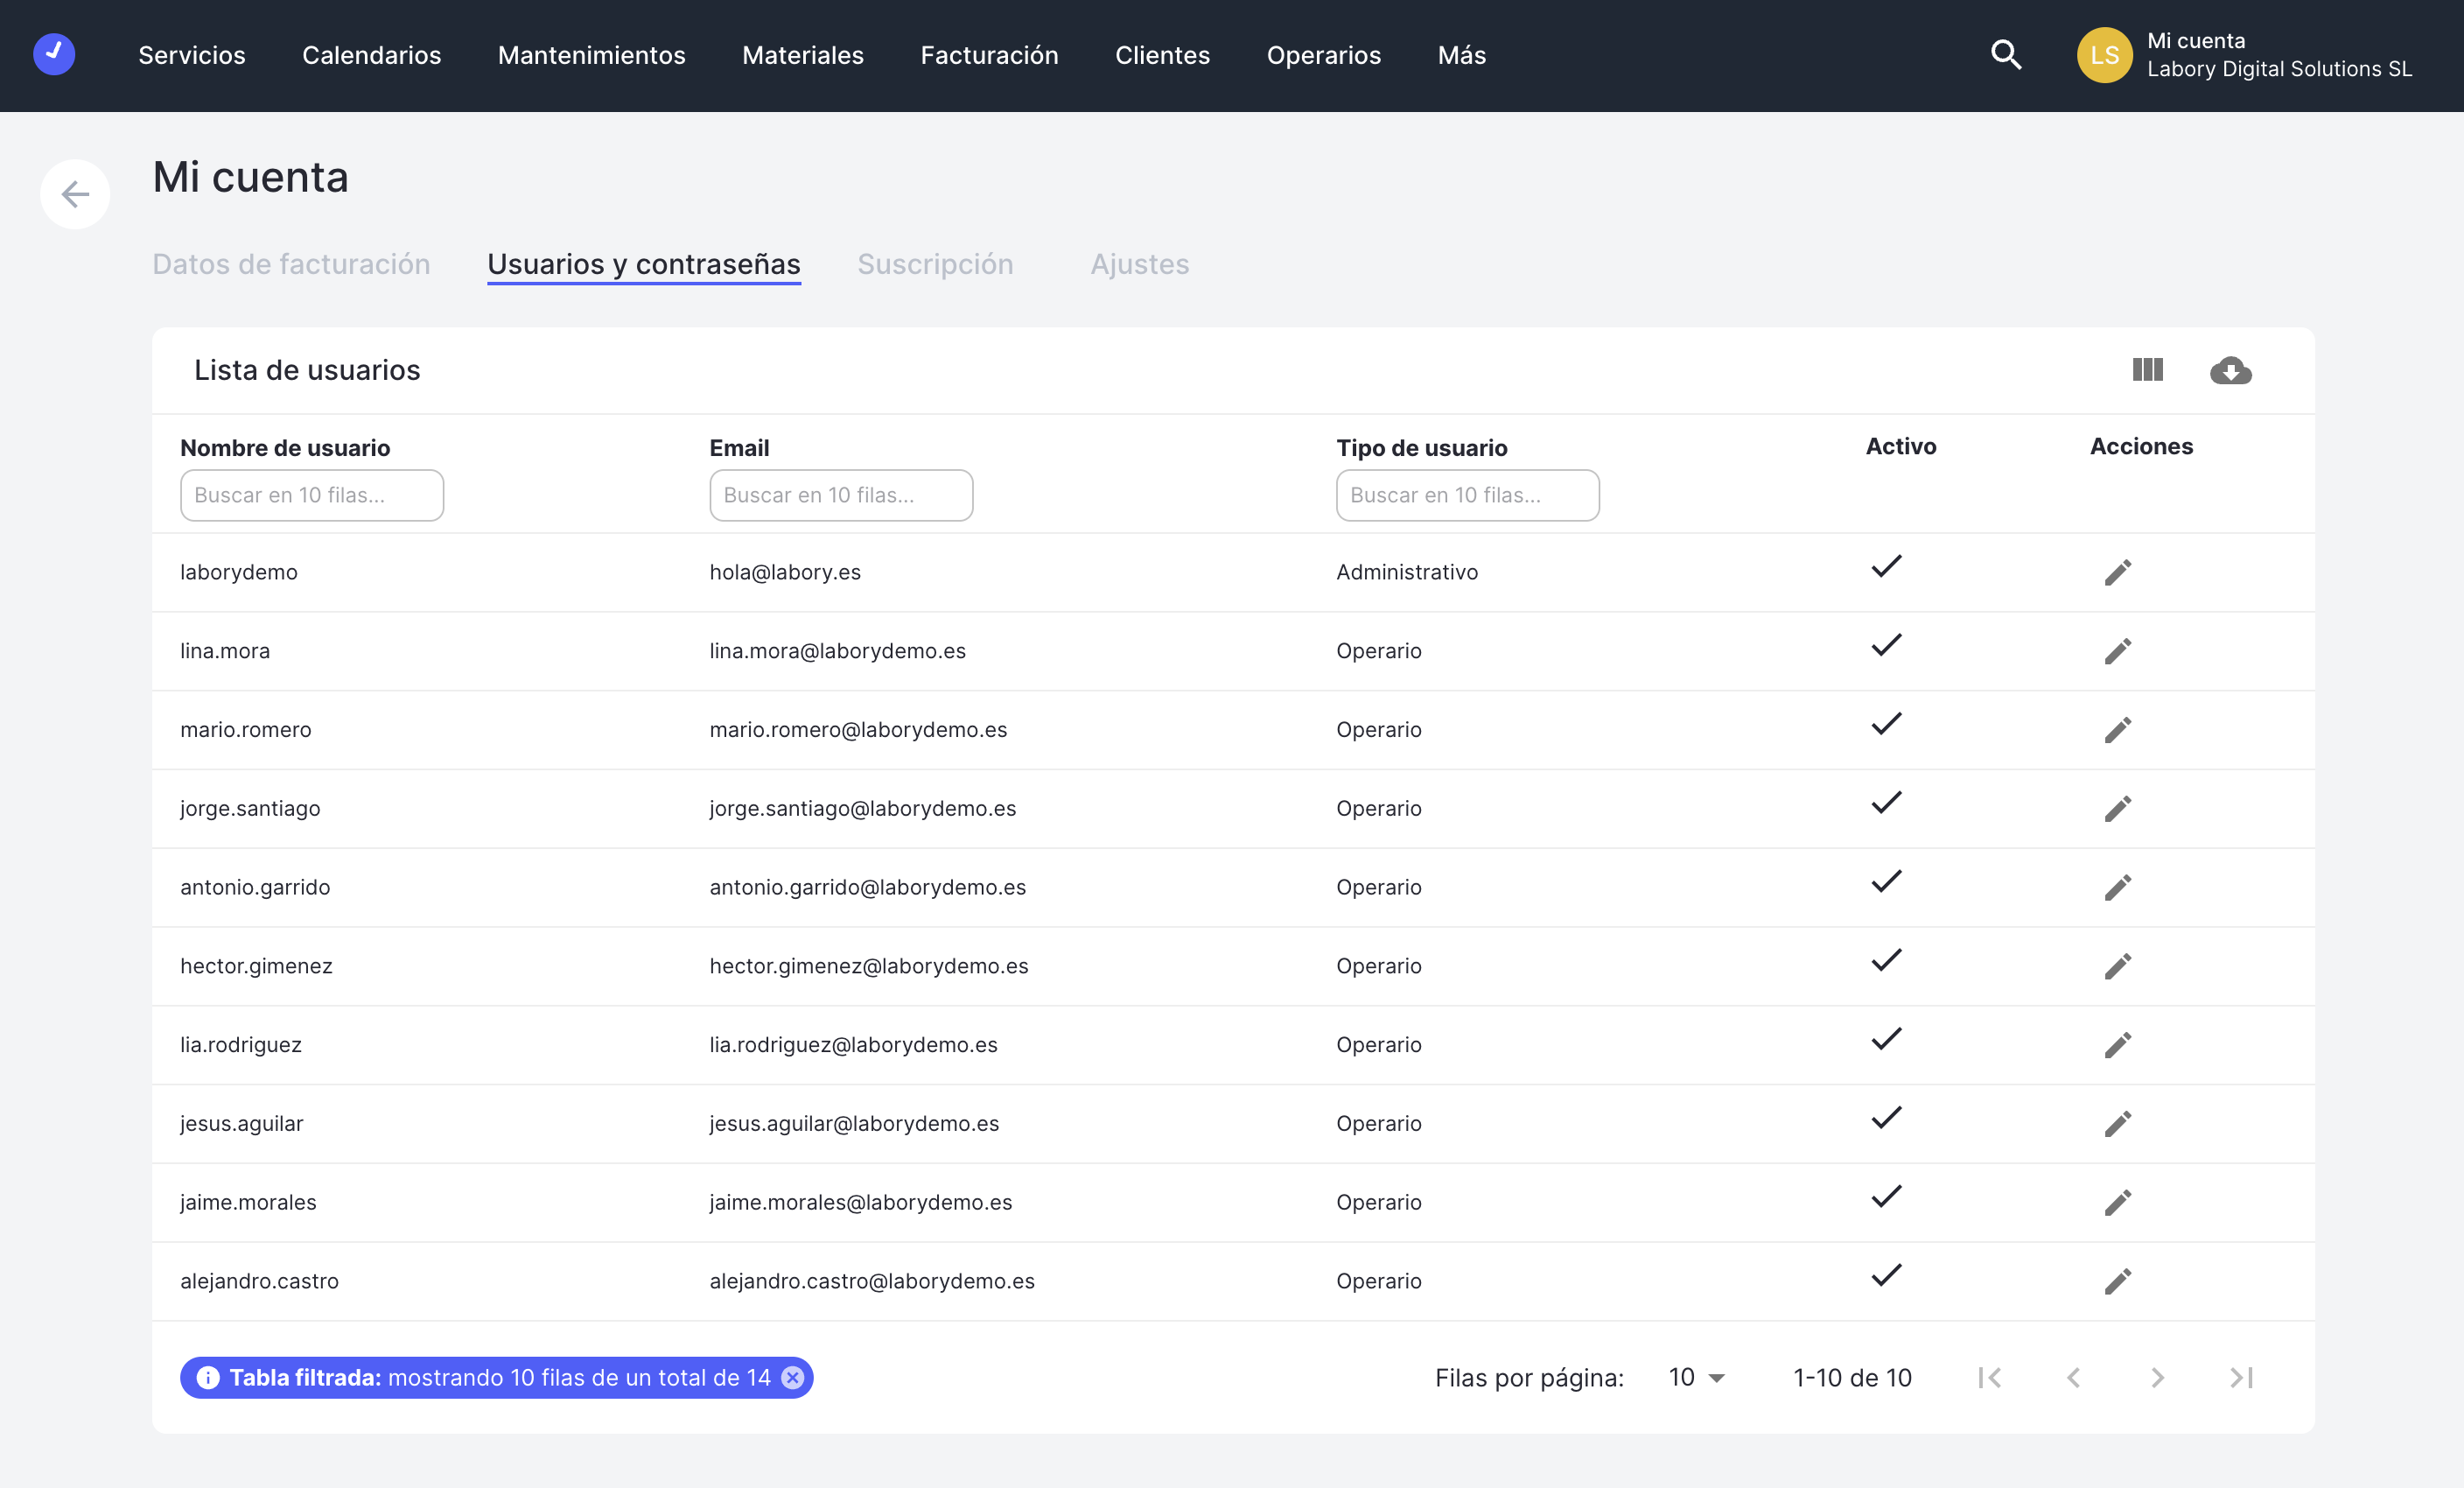Click active checkmark for hector.gimenez

[x=1886, y=960]
